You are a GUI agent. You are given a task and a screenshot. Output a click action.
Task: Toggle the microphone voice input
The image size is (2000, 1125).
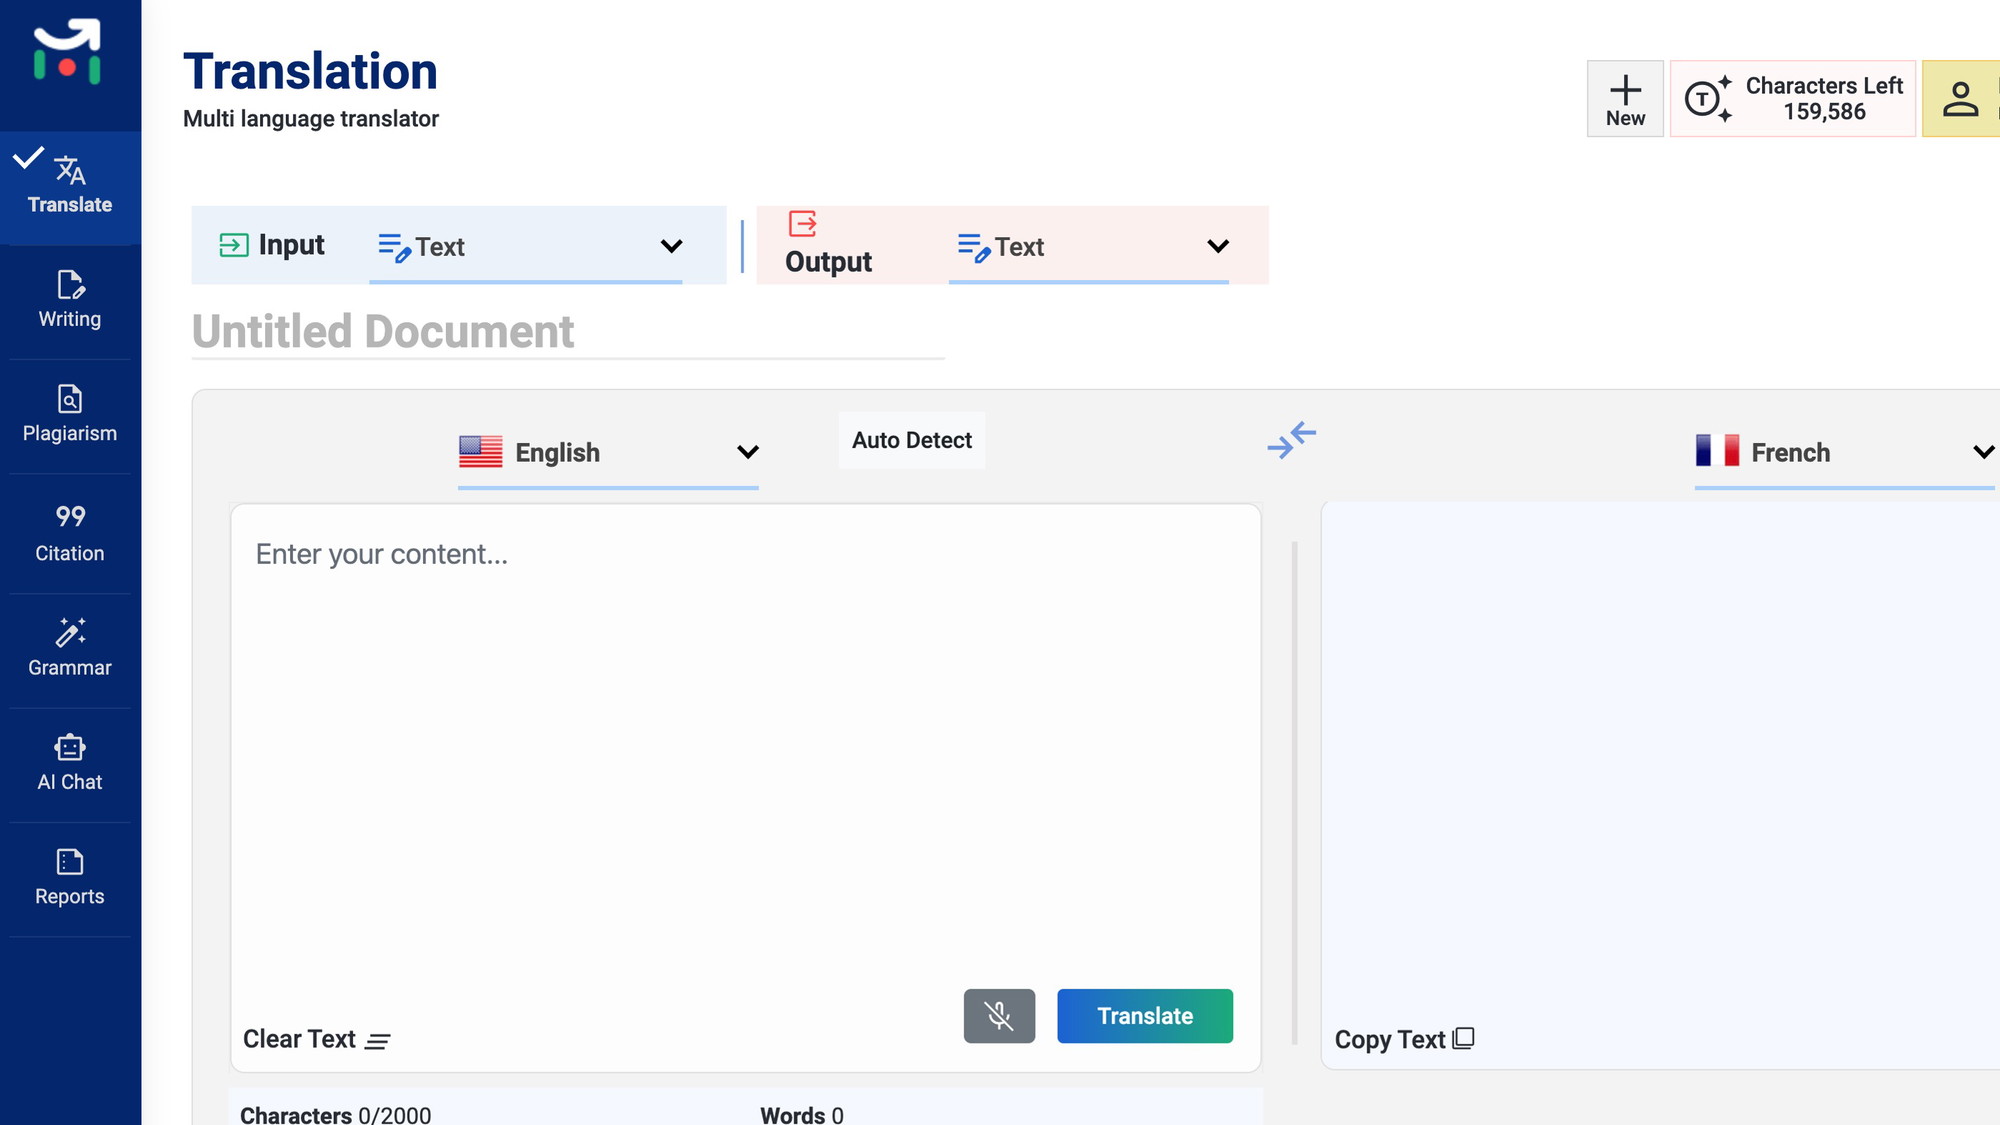999,1016
